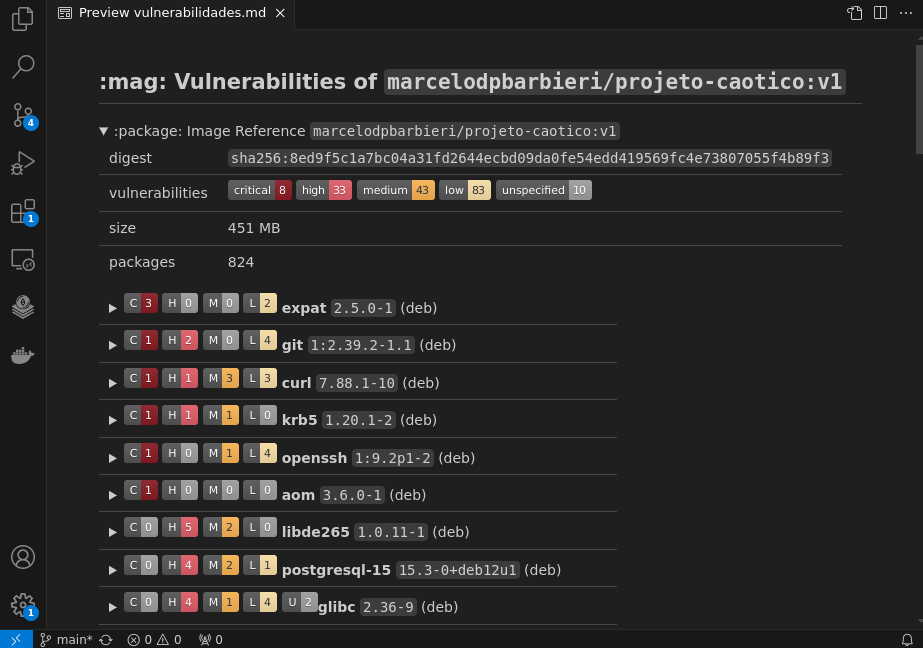Viewport: 923px width, 648px height.
Task: Click the main* branch in status bar
Action: click(66, 640)
